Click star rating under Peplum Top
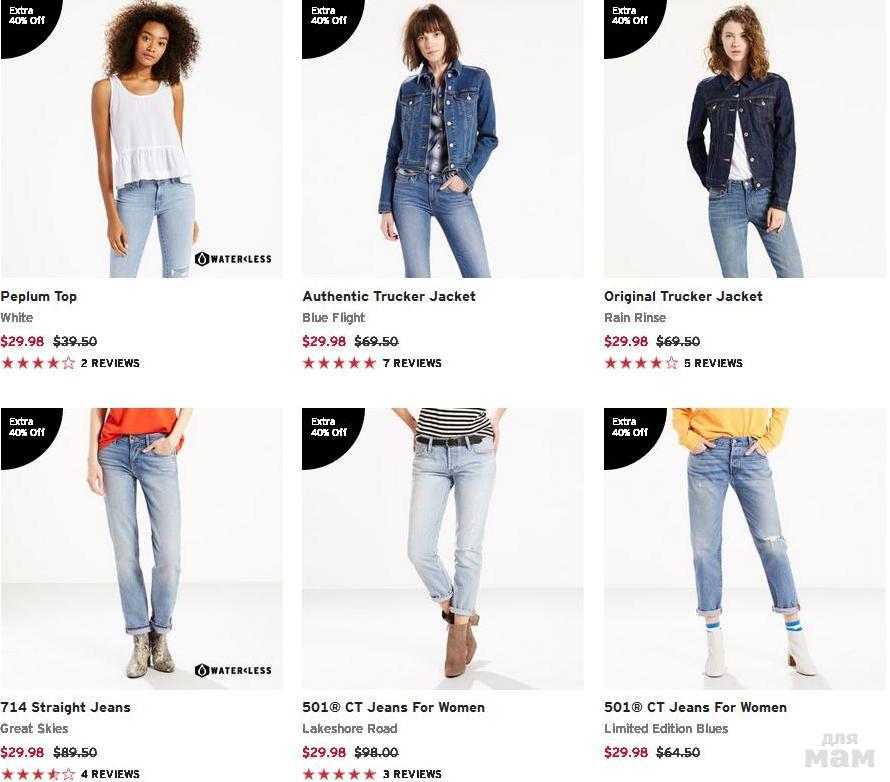This screenshot has width=890, height=782. click(x=38, y=363)
